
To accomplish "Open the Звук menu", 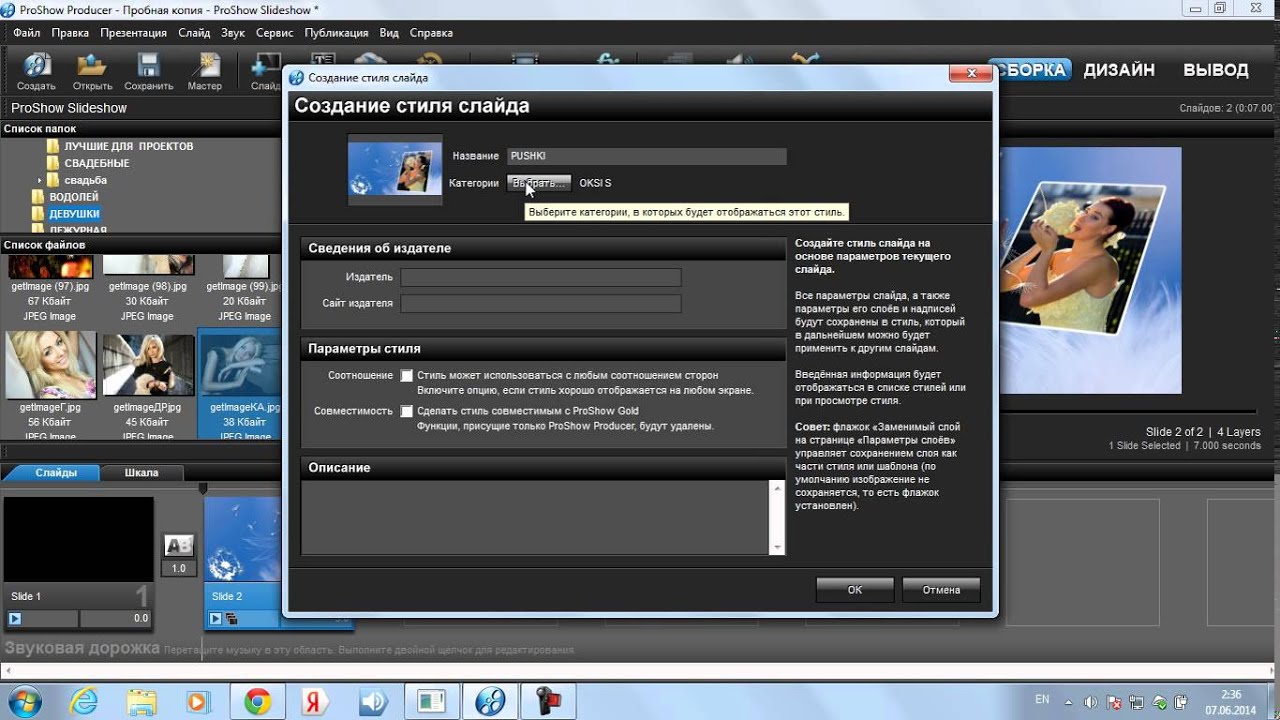I will tap(233, 33).
